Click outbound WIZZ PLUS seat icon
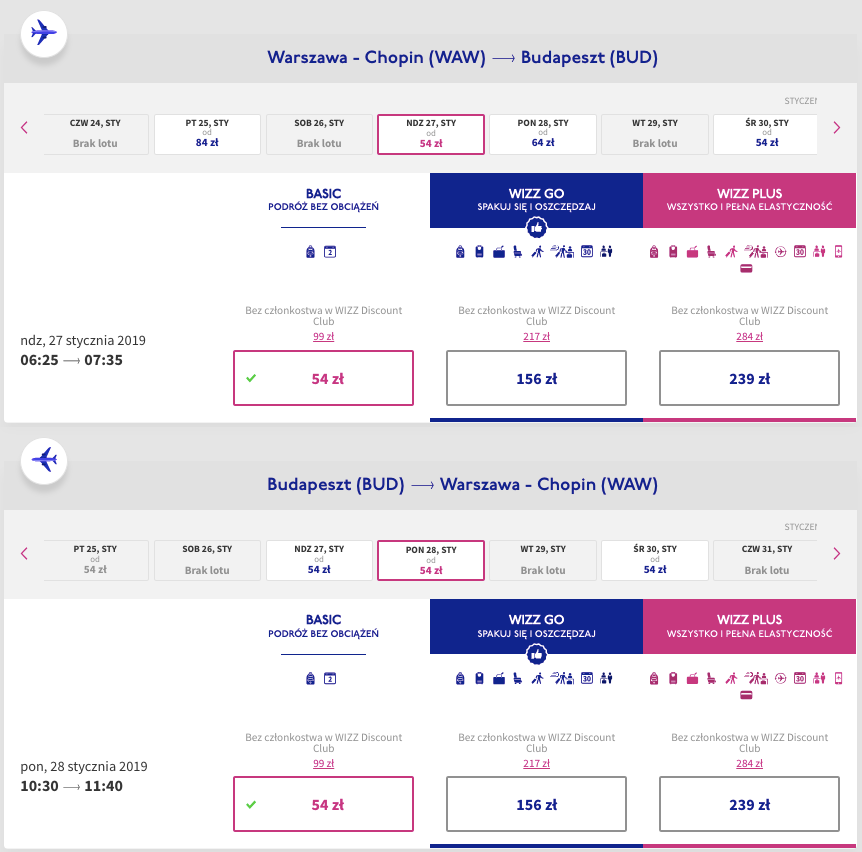The image size is (862, 852). 711,252
